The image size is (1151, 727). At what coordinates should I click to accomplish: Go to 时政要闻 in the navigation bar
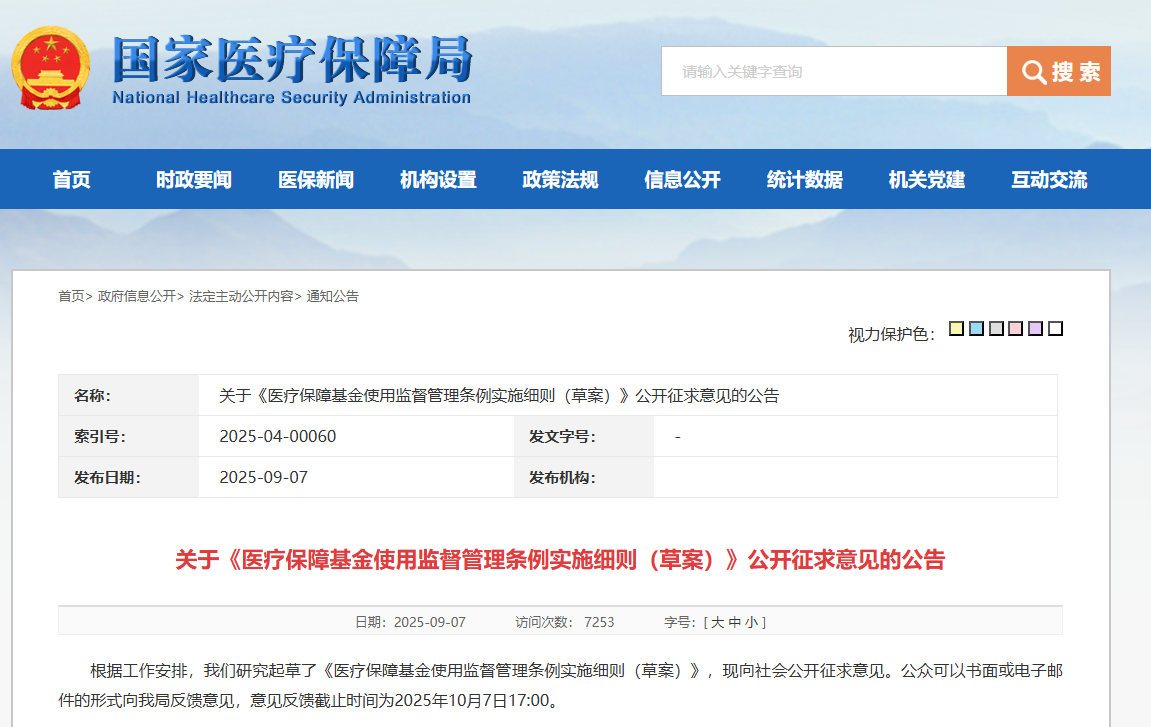click(x=194, y=180)
